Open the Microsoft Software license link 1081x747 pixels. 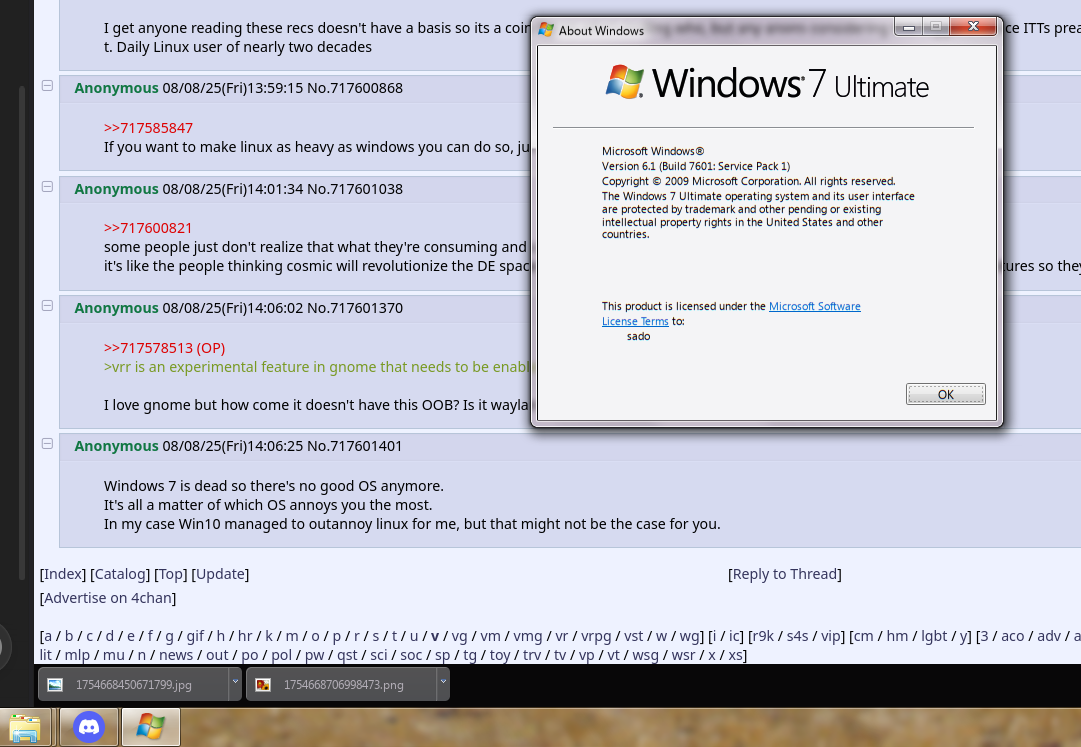coord(814,306)
